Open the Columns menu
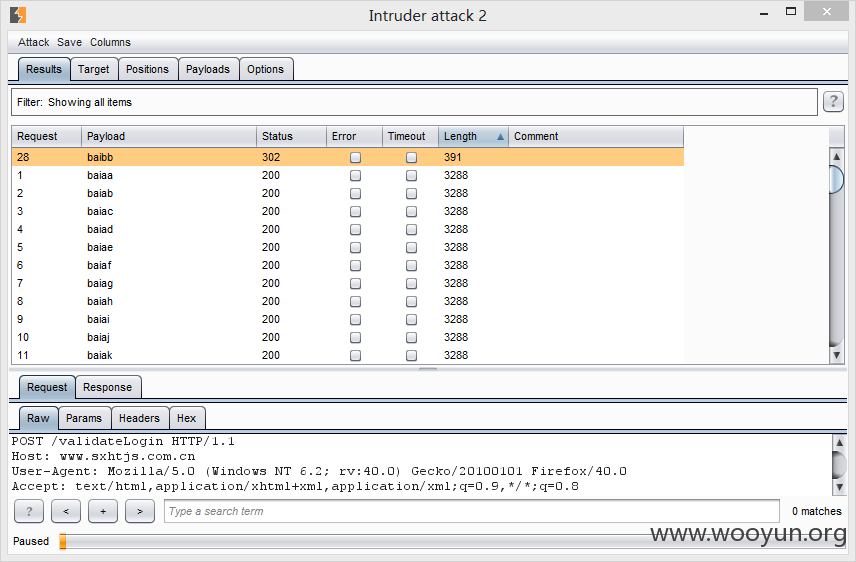The height and width of the screenshot is (562, 856). tap(110, 42)
